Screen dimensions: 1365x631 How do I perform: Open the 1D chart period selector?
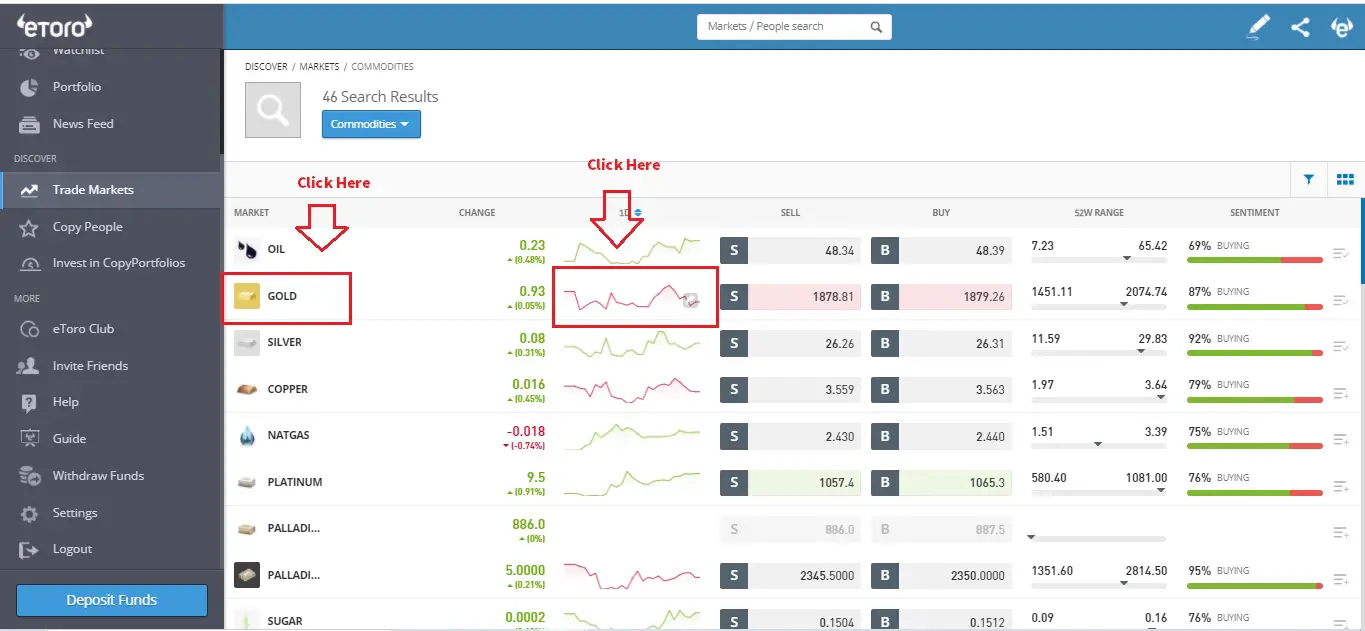pyautogui.click(x=630, y=212)
